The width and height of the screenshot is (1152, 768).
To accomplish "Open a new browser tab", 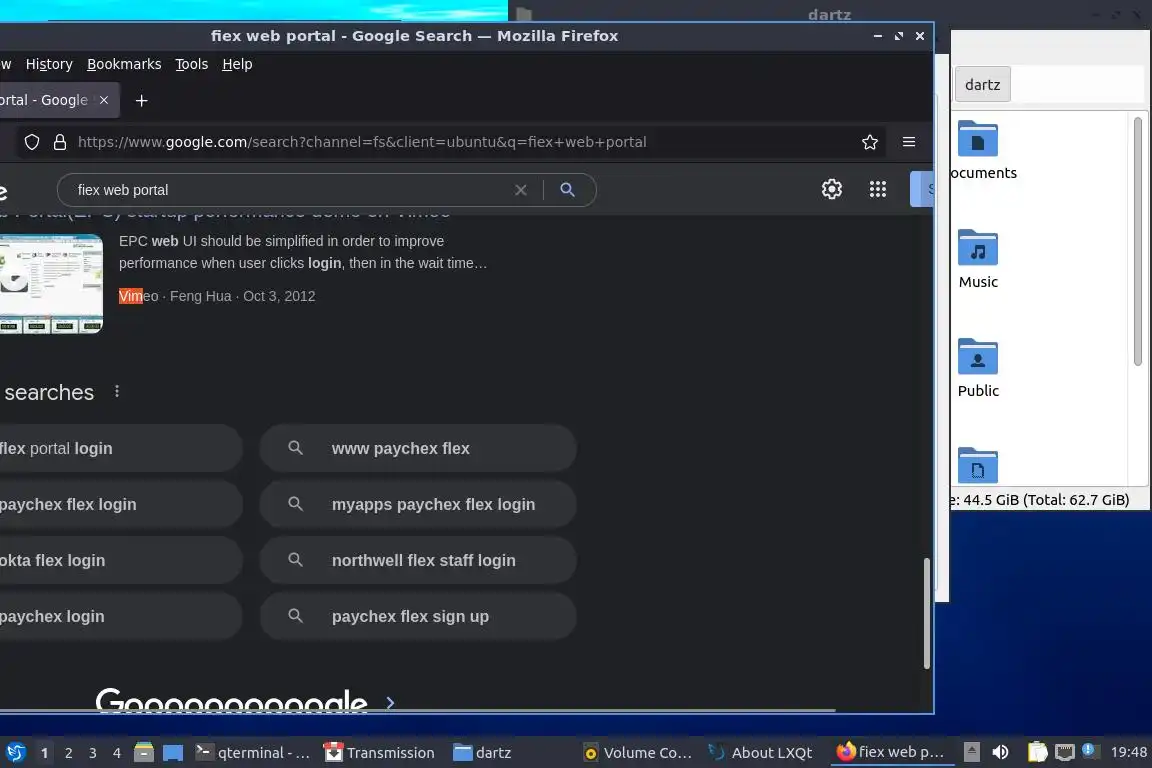I will pos(142,101).
